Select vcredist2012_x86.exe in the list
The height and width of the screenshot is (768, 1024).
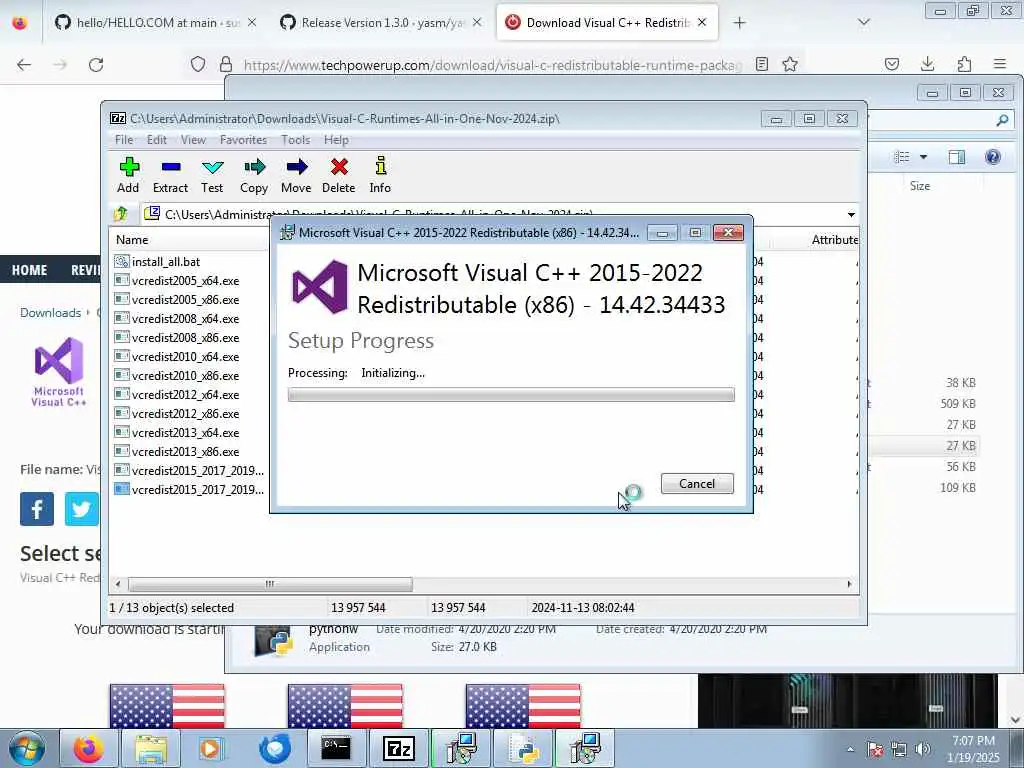(185, 413)
